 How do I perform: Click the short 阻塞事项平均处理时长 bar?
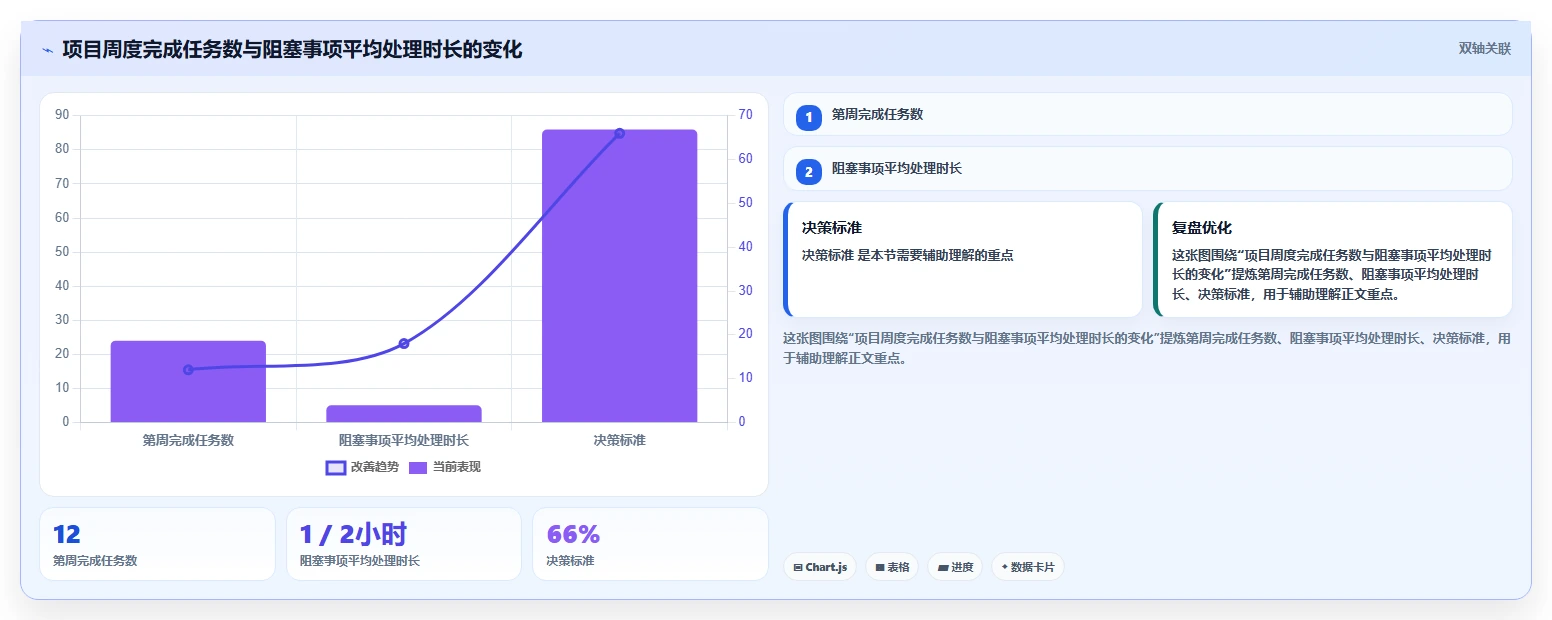pos(404,413)
